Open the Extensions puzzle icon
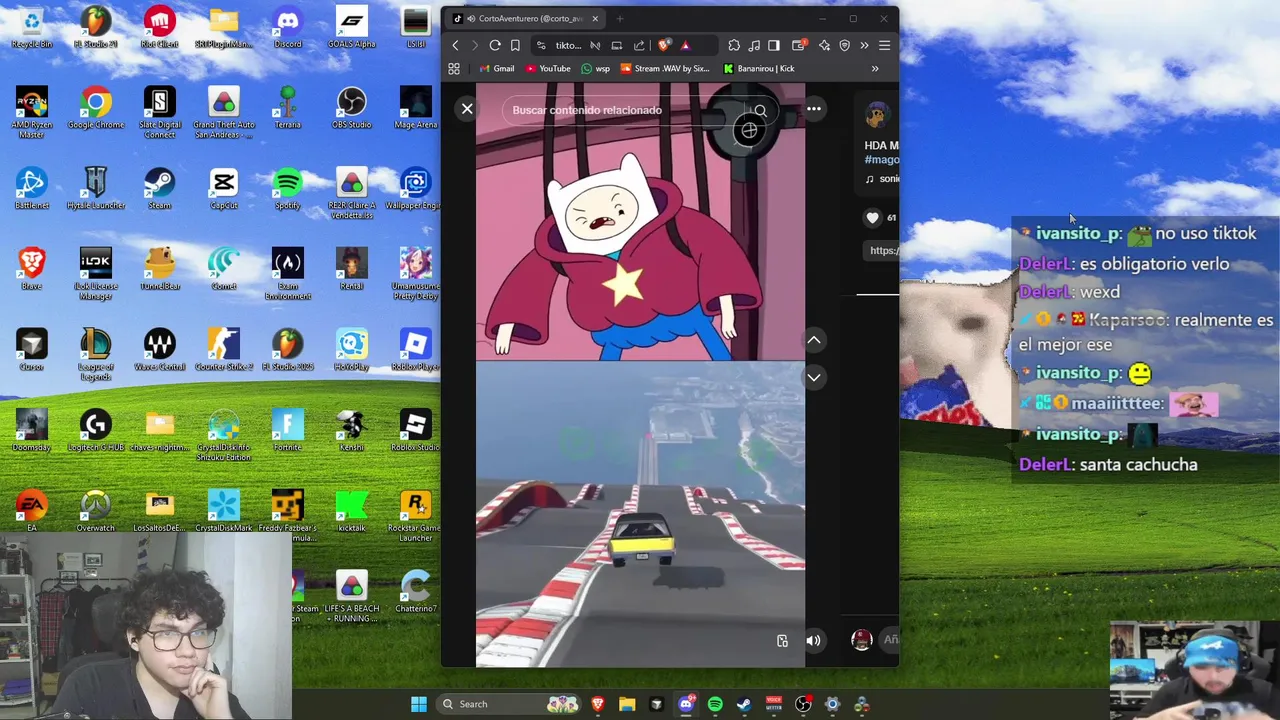The image size is (1280, 720). (734, 45)
